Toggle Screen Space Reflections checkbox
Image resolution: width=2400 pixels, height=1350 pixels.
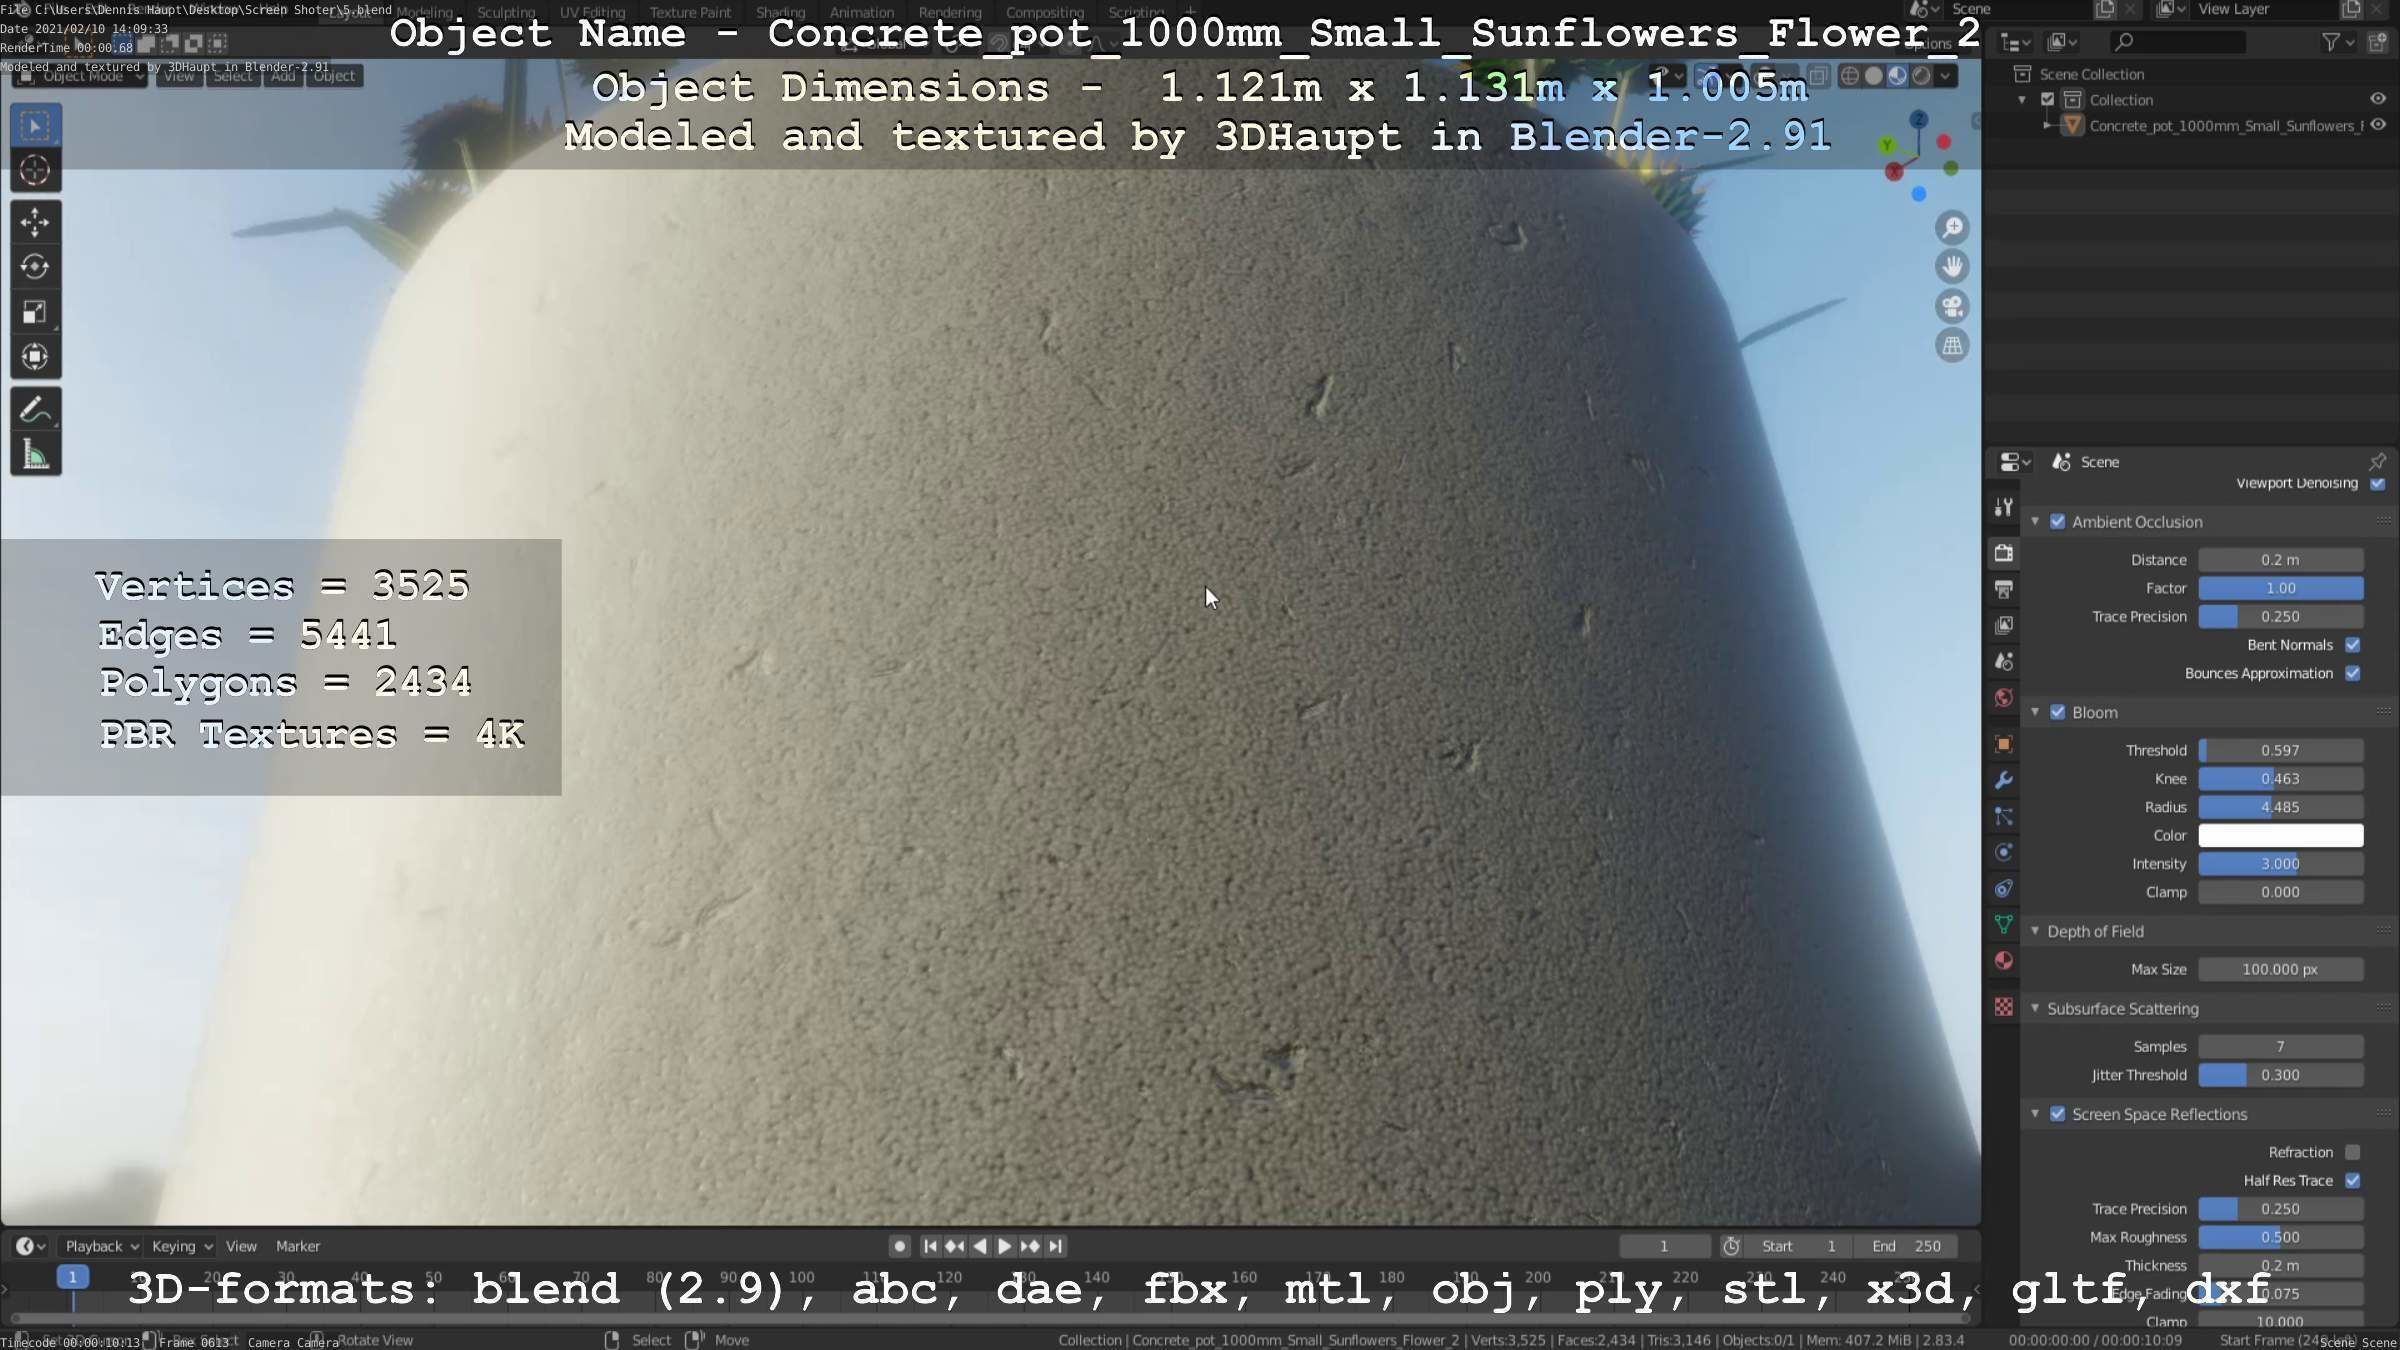tap(2058, 1114)
